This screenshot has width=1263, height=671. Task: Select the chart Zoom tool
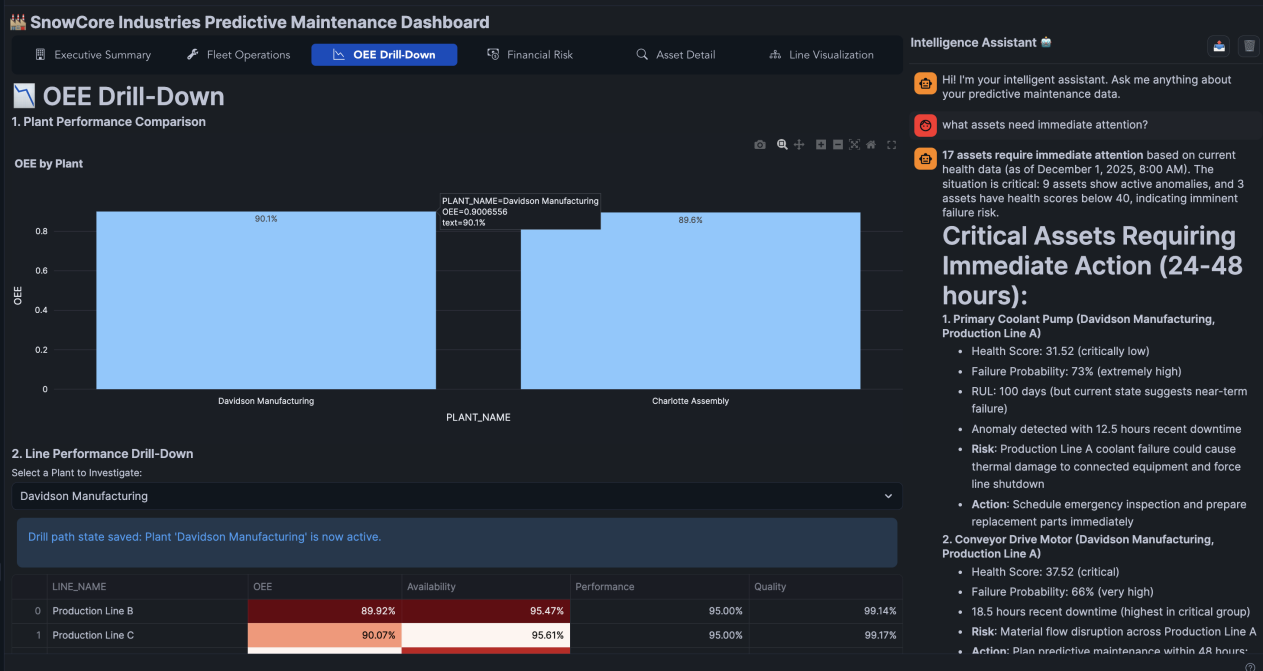(x=782, y=145)
